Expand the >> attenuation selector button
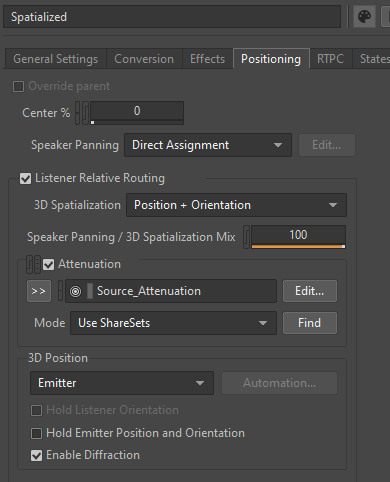This screenshot has width=390, height=482. 39,291
